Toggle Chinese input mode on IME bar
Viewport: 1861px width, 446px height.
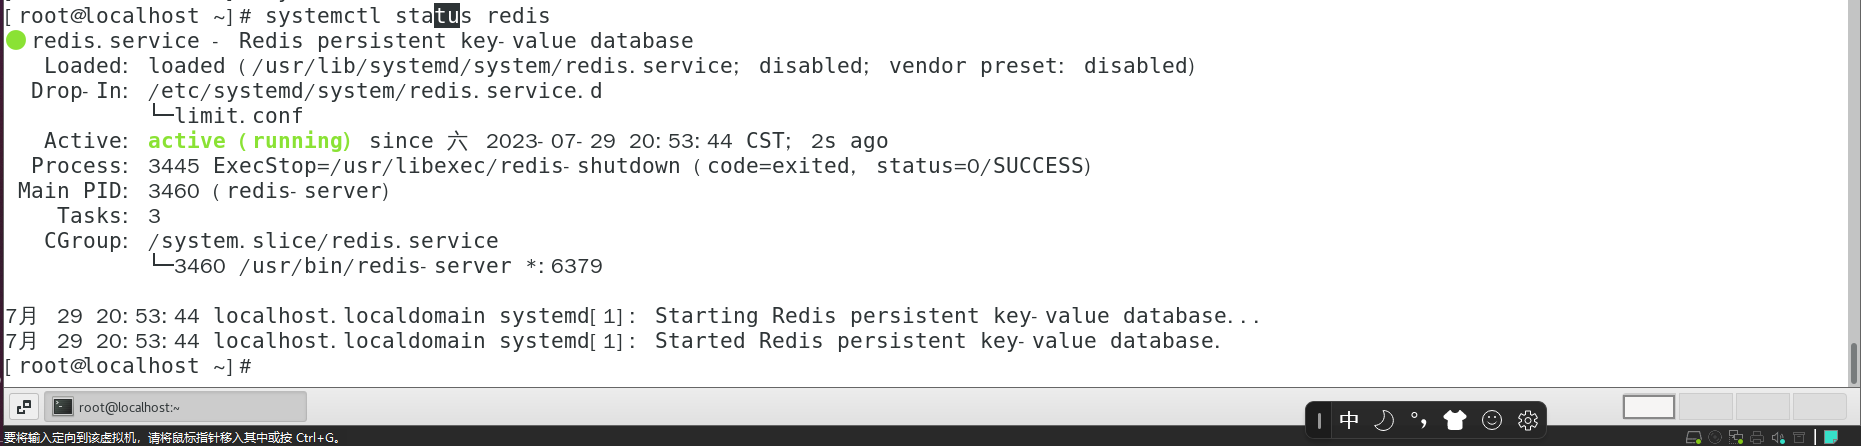[1349, 420]
